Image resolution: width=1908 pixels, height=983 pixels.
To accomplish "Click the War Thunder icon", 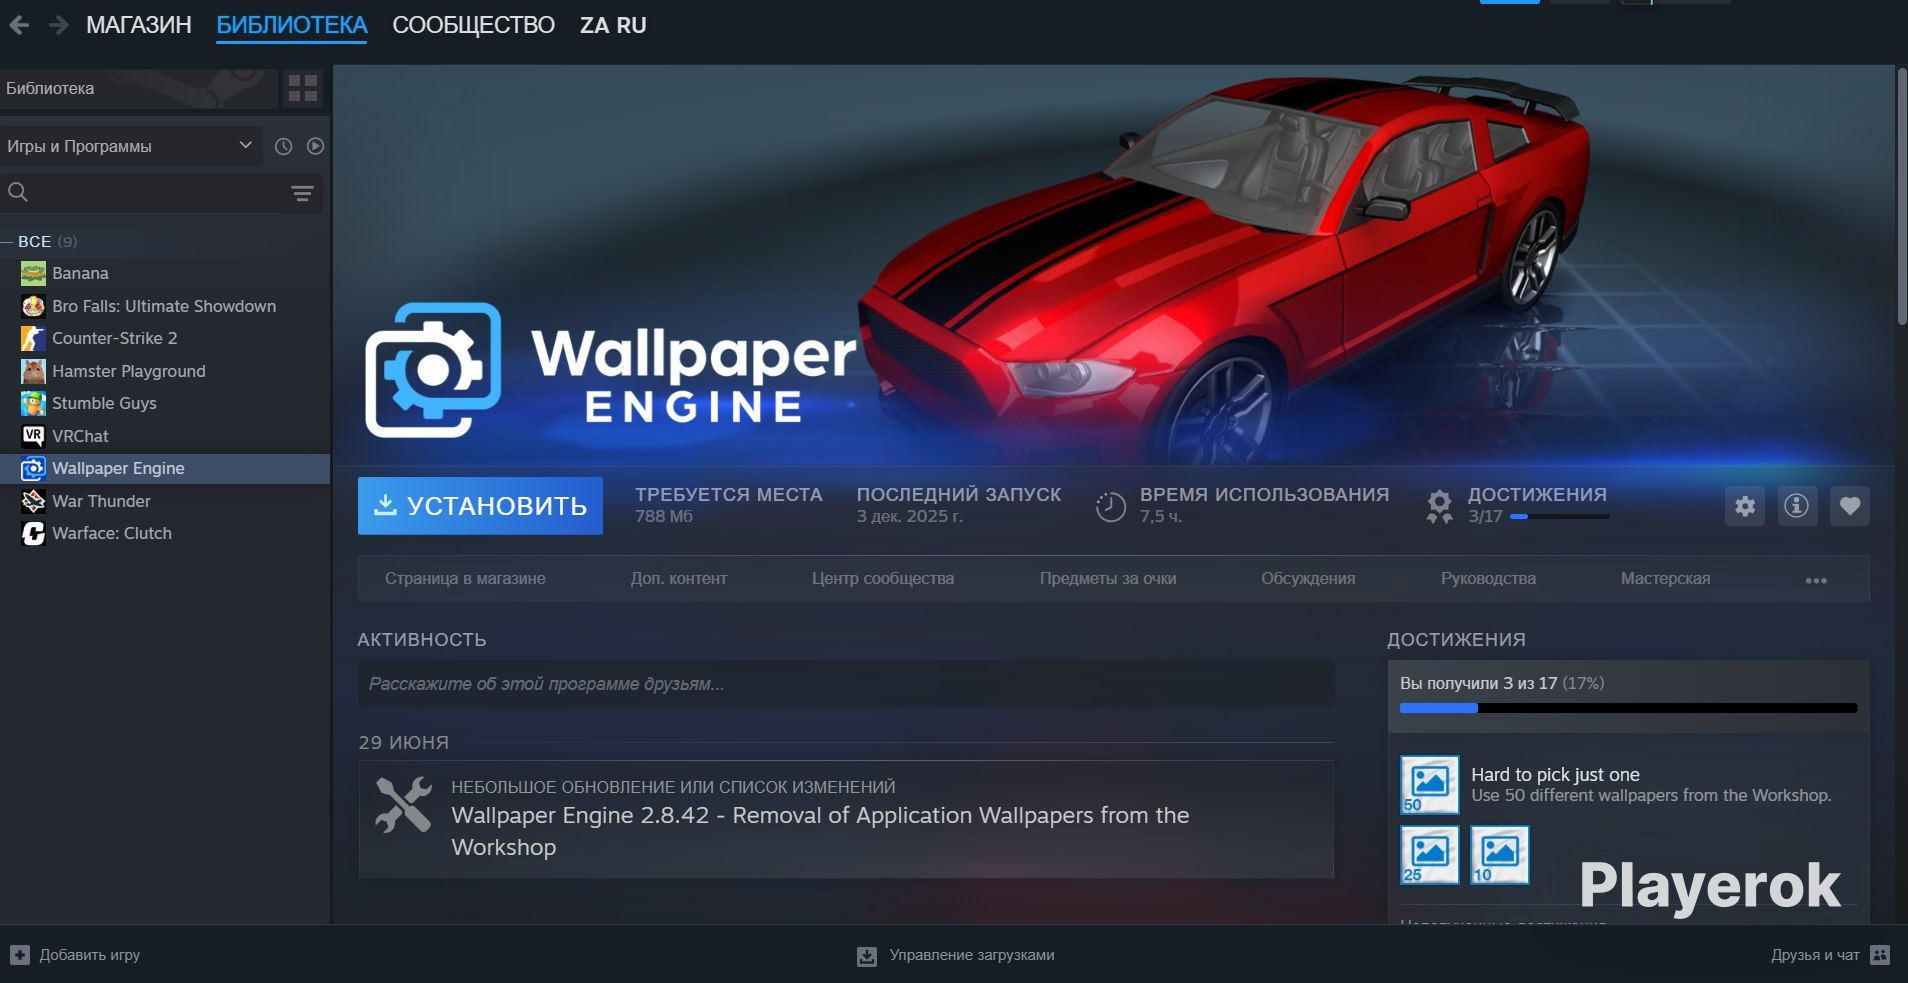I will [x=33, y=501].
